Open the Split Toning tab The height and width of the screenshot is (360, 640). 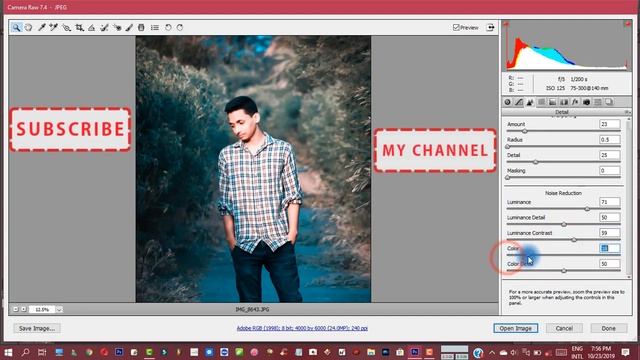tap(552, 102)
